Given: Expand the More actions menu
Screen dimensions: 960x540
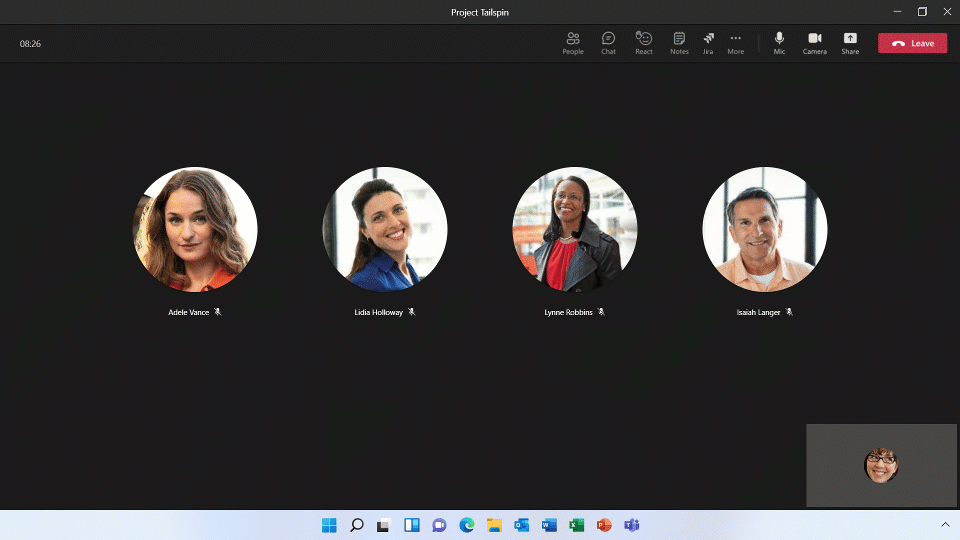Looking at the screenshot, I should point(736,43).
